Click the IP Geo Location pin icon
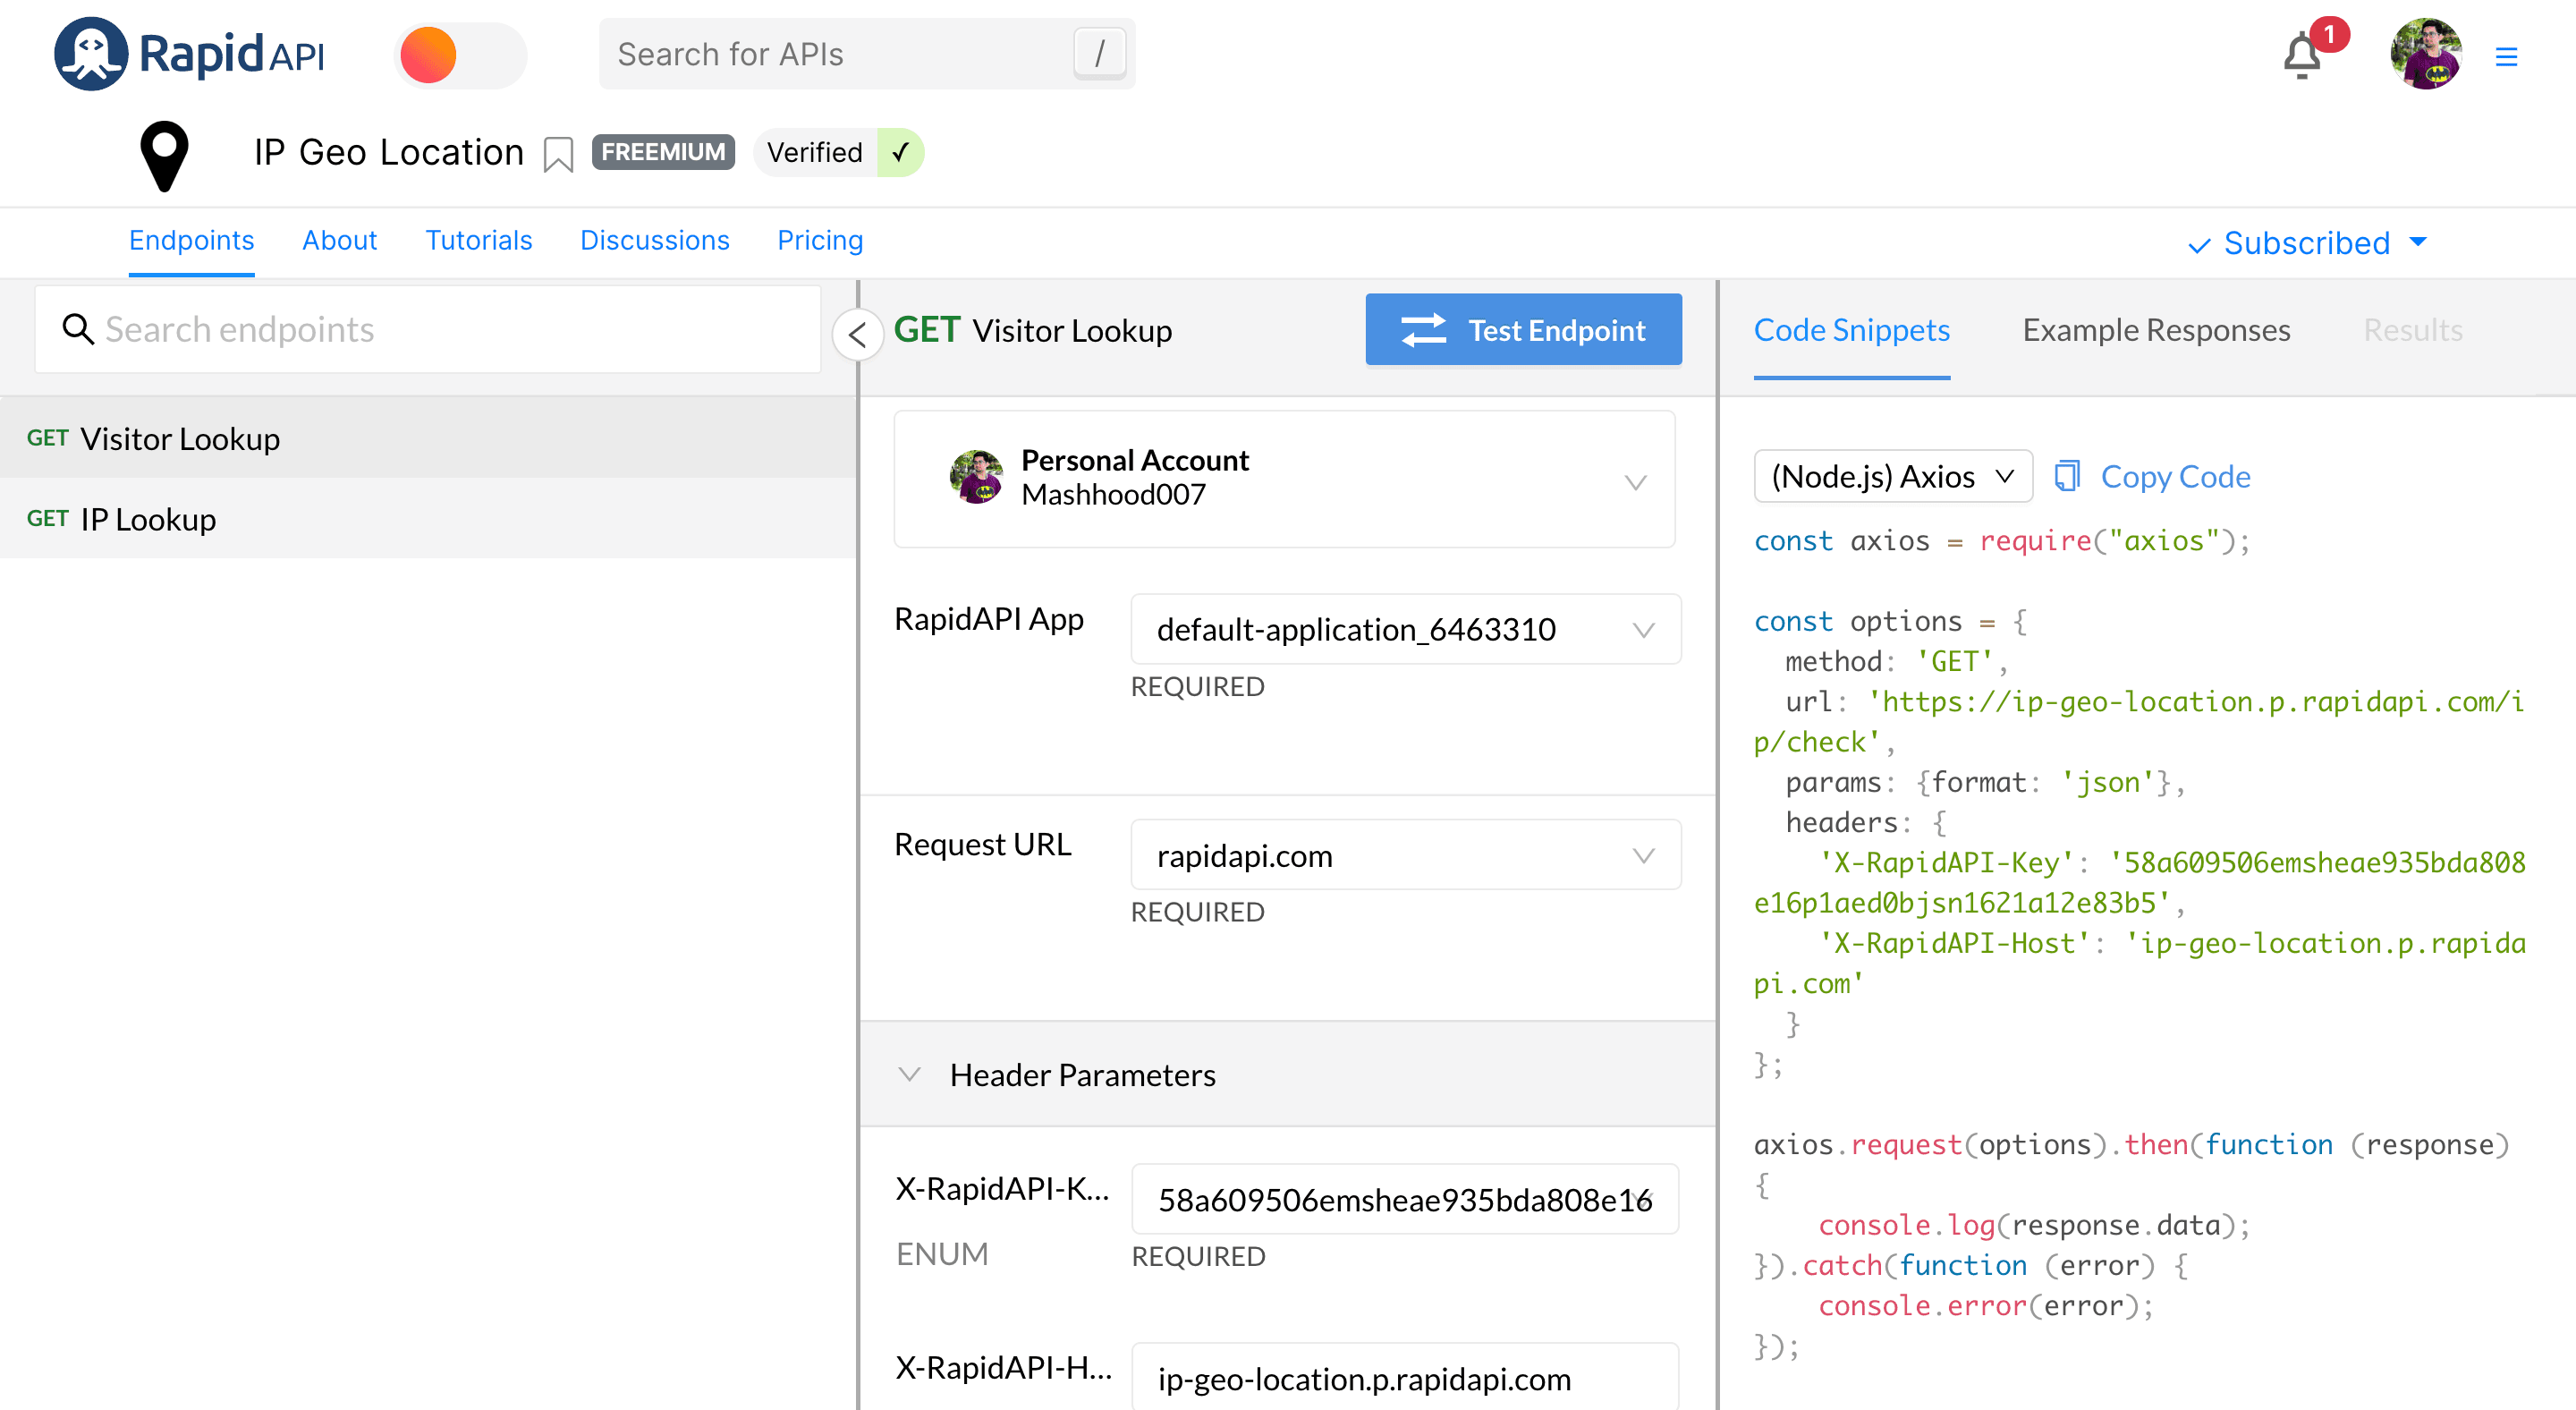Image resolution: width=2576 pixels, height=1410 pixels. click(164, 155)
